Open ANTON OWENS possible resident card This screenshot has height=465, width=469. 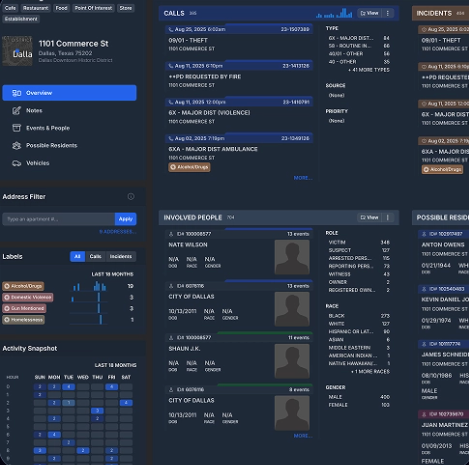443,252
